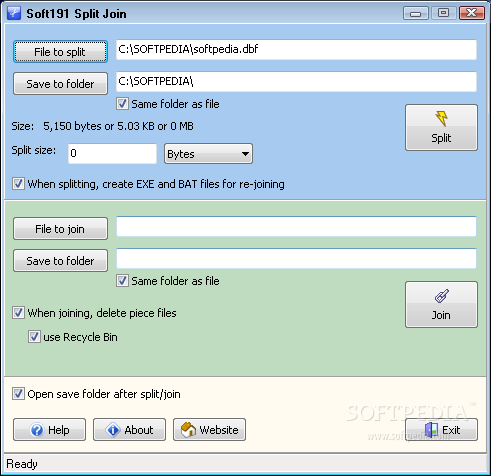Image resolution: width=491 pixels, height=476 pixels.
Task: Click the Split size input field
Action: [x=112, y=154]
